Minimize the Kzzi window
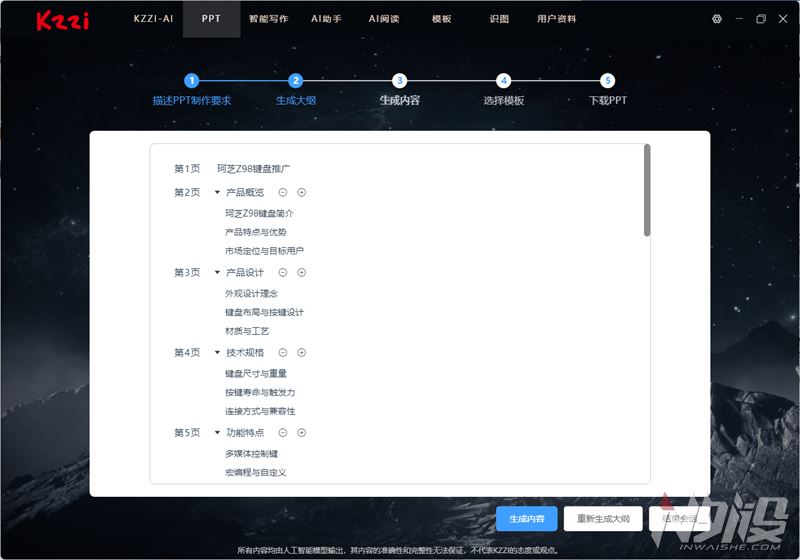Screen dimensions: 800x560 pos(739,19)
